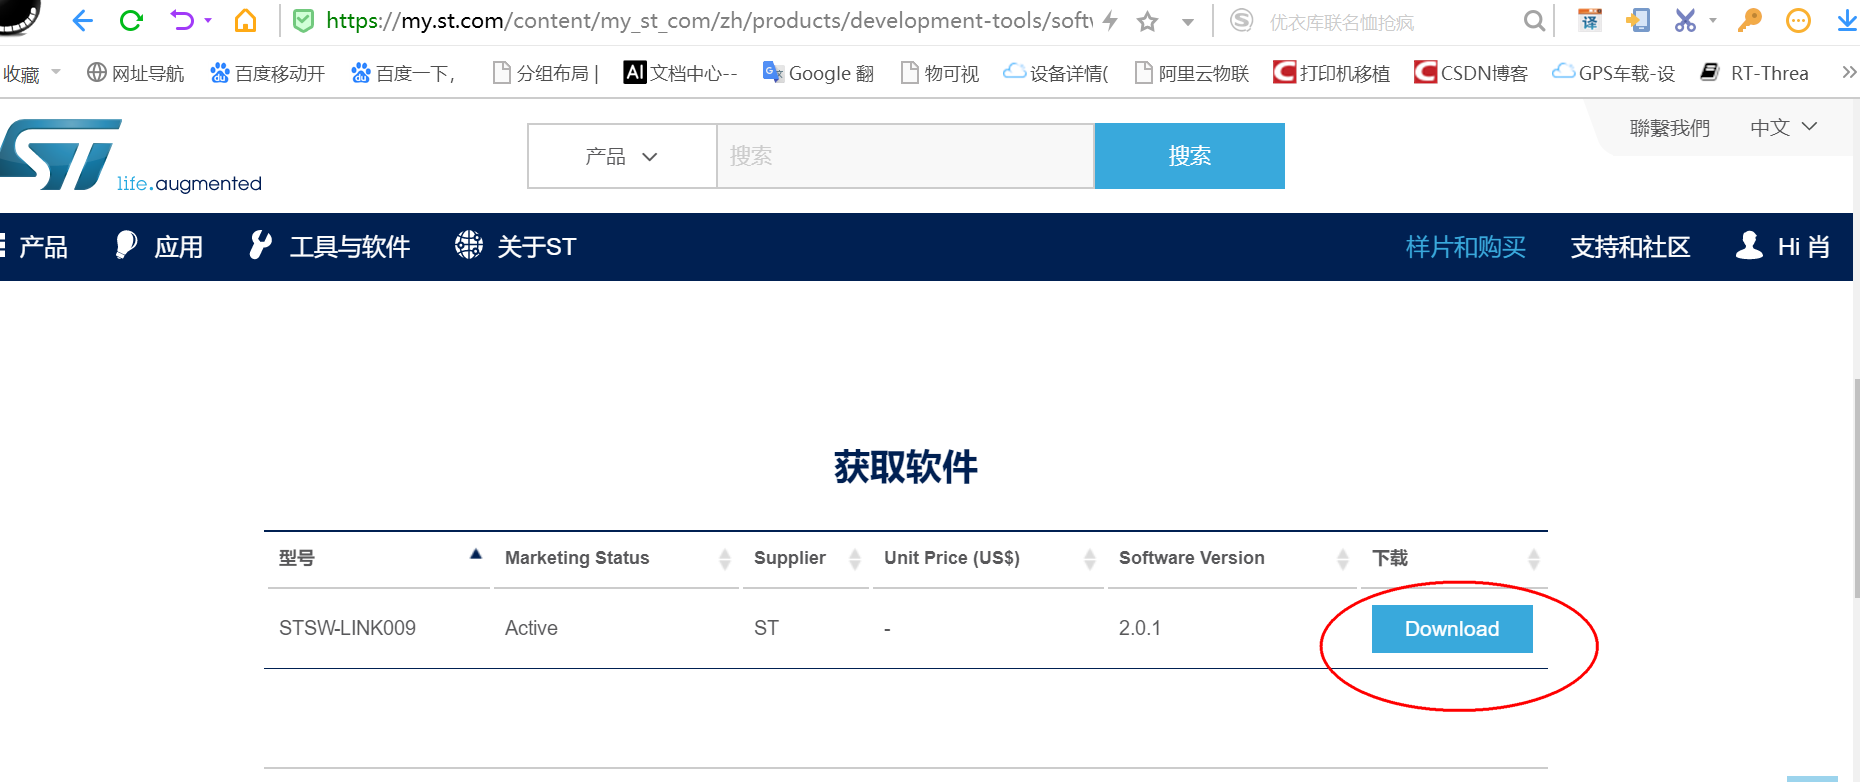Sort by the Marketing Status column arrows
Screen dimensions: 1860x782
[x=725, y=559]
